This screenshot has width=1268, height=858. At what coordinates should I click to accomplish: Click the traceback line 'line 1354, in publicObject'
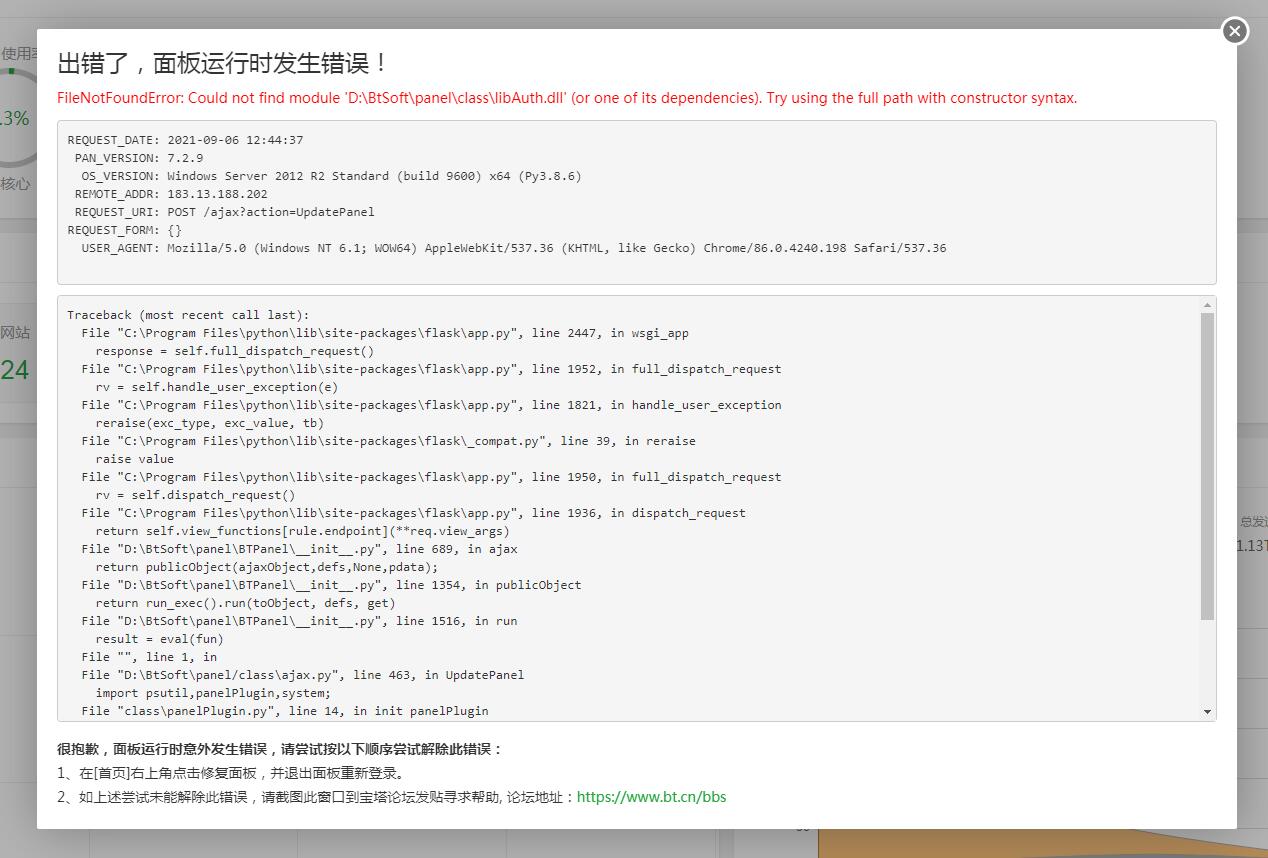point(331,585)
